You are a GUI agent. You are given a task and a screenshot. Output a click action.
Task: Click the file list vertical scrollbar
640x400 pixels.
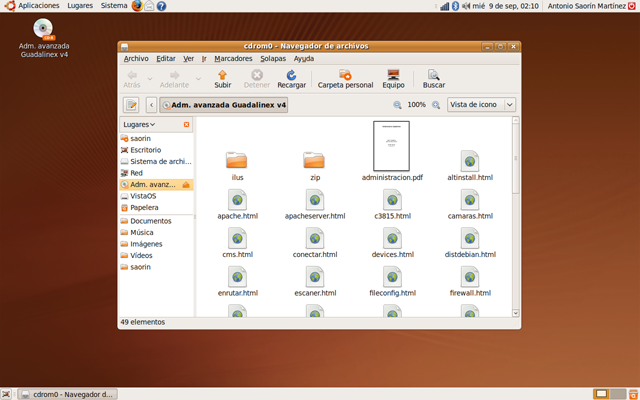(516, 160)
